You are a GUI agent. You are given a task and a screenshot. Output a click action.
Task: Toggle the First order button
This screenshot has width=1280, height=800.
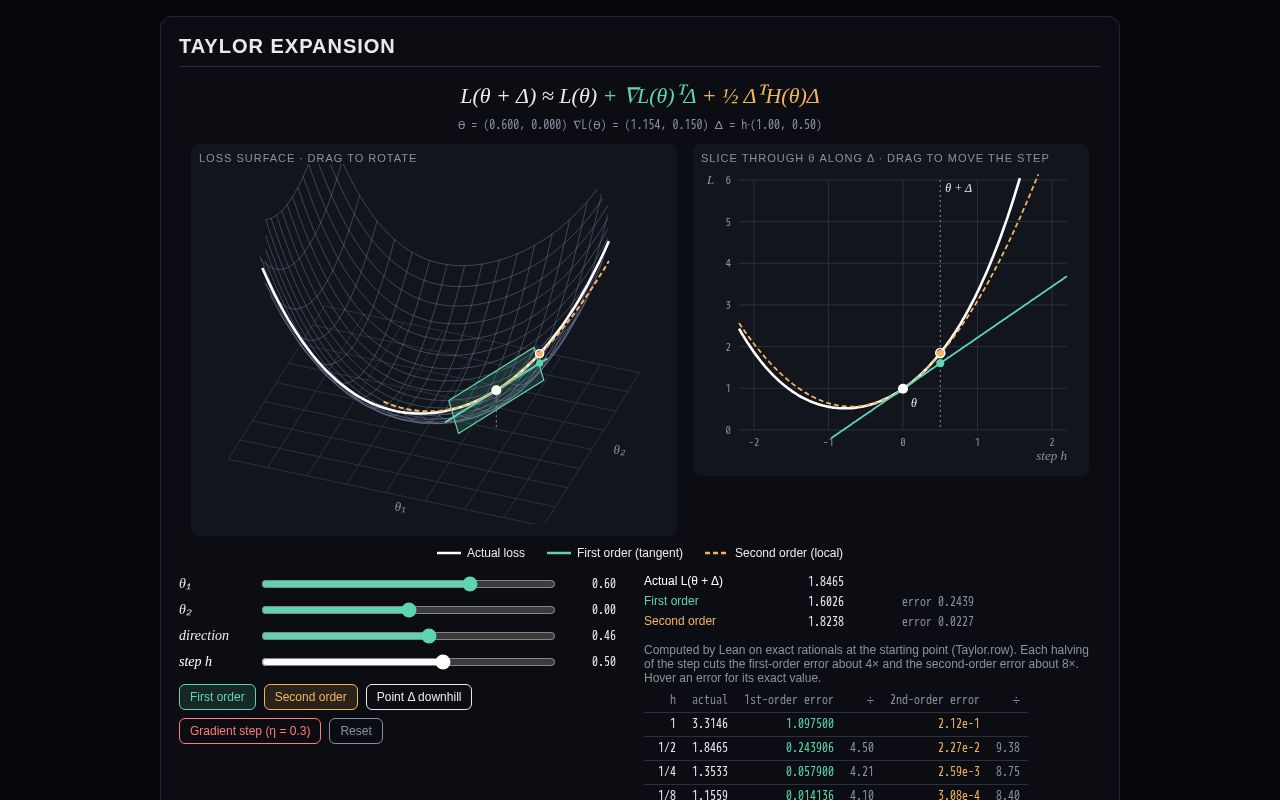pos(217,697)
